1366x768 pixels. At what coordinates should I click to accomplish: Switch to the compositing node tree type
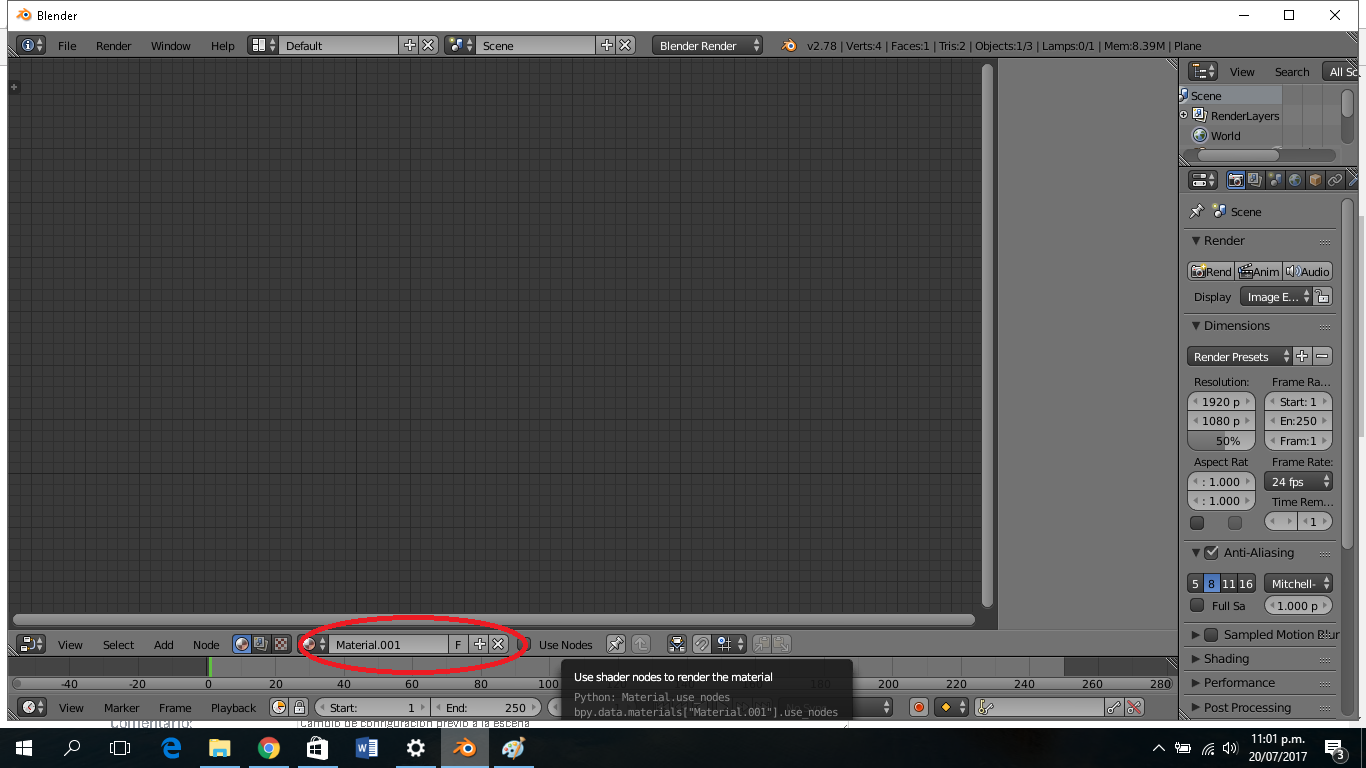pyautogui.click(x=261, y=645)
